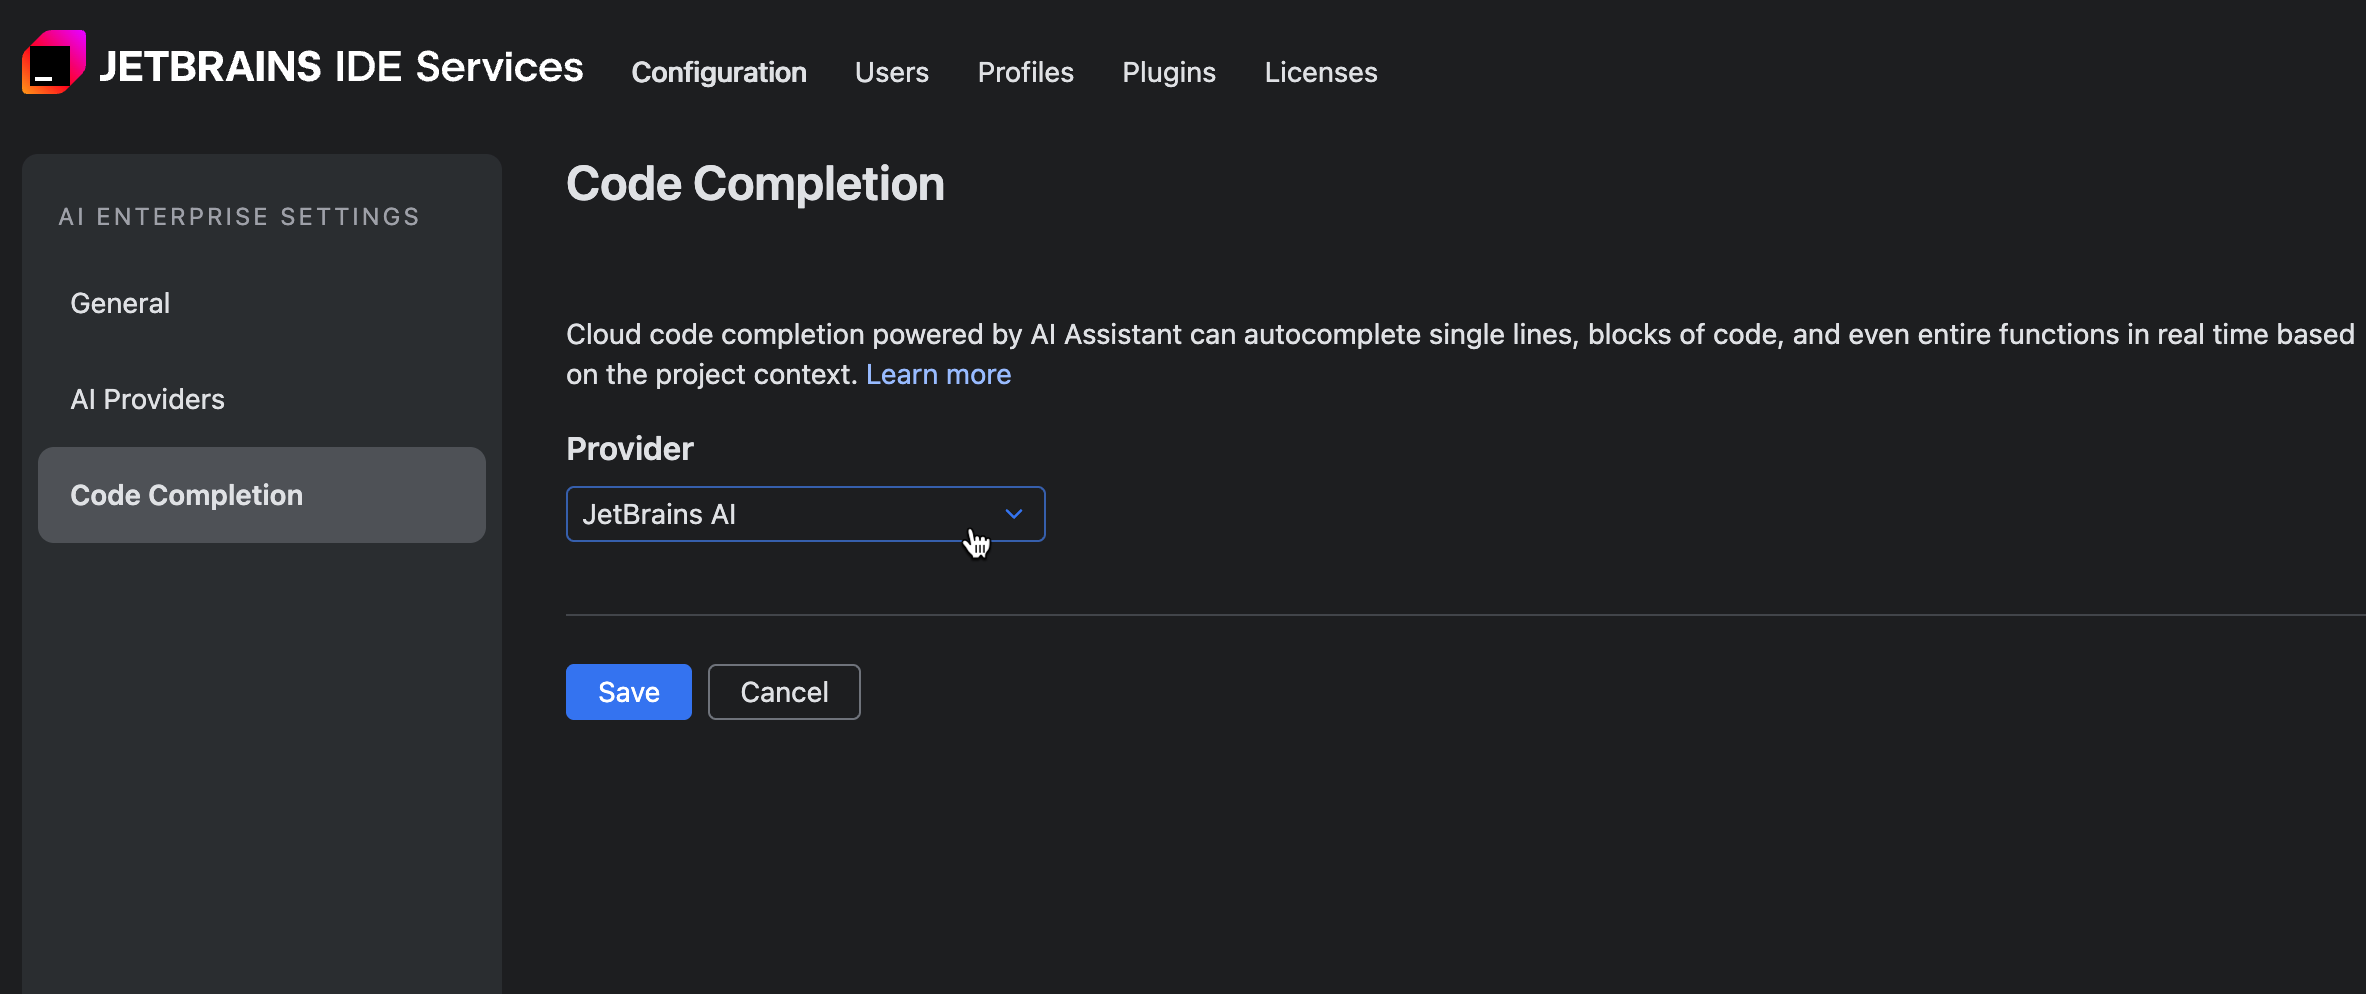Viewport: 2366px width, 994px height.
Task: Open the AI Providers settings
Action: [147, 398]
